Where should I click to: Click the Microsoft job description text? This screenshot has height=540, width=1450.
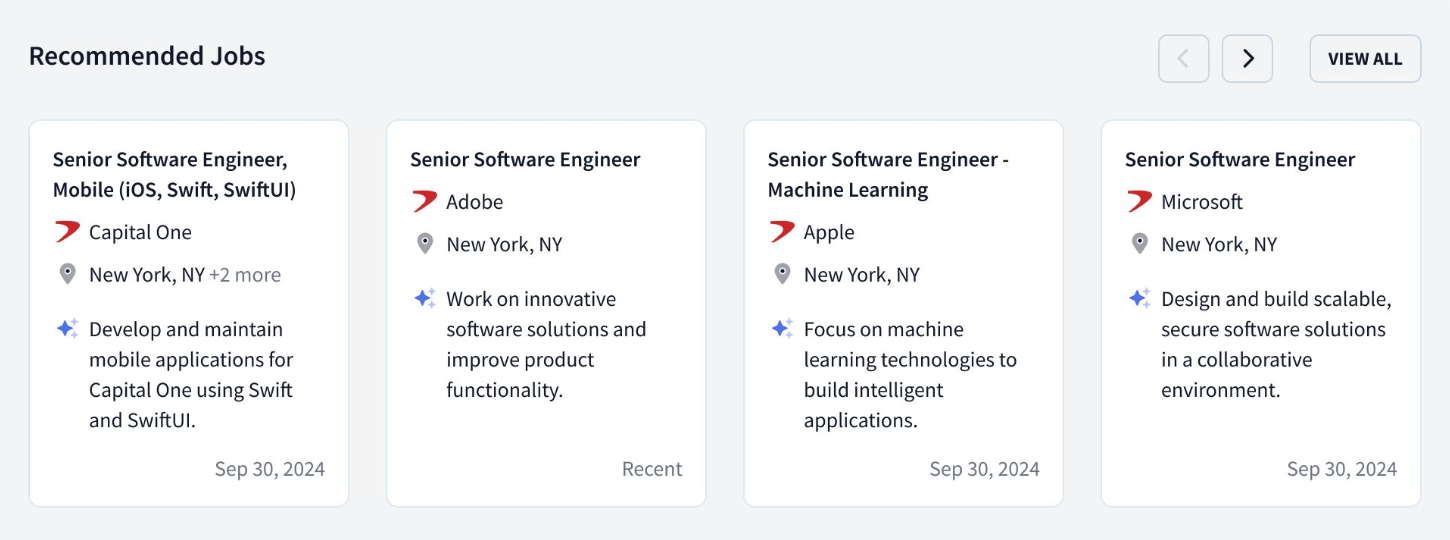(1276, 344)
